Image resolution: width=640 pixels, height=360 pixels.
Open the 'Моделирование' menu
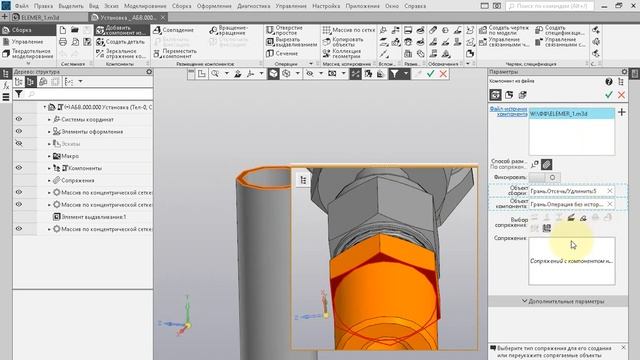point(145,6)
